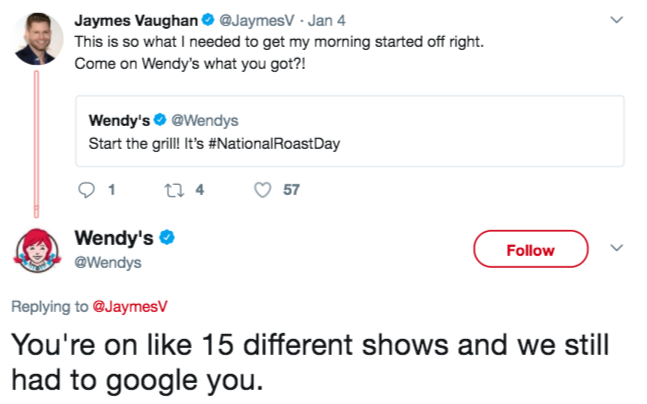Viewport: 647px width, 404px height.
Task: Click the retweet arrows icon
Action: [x=174, y=190]
